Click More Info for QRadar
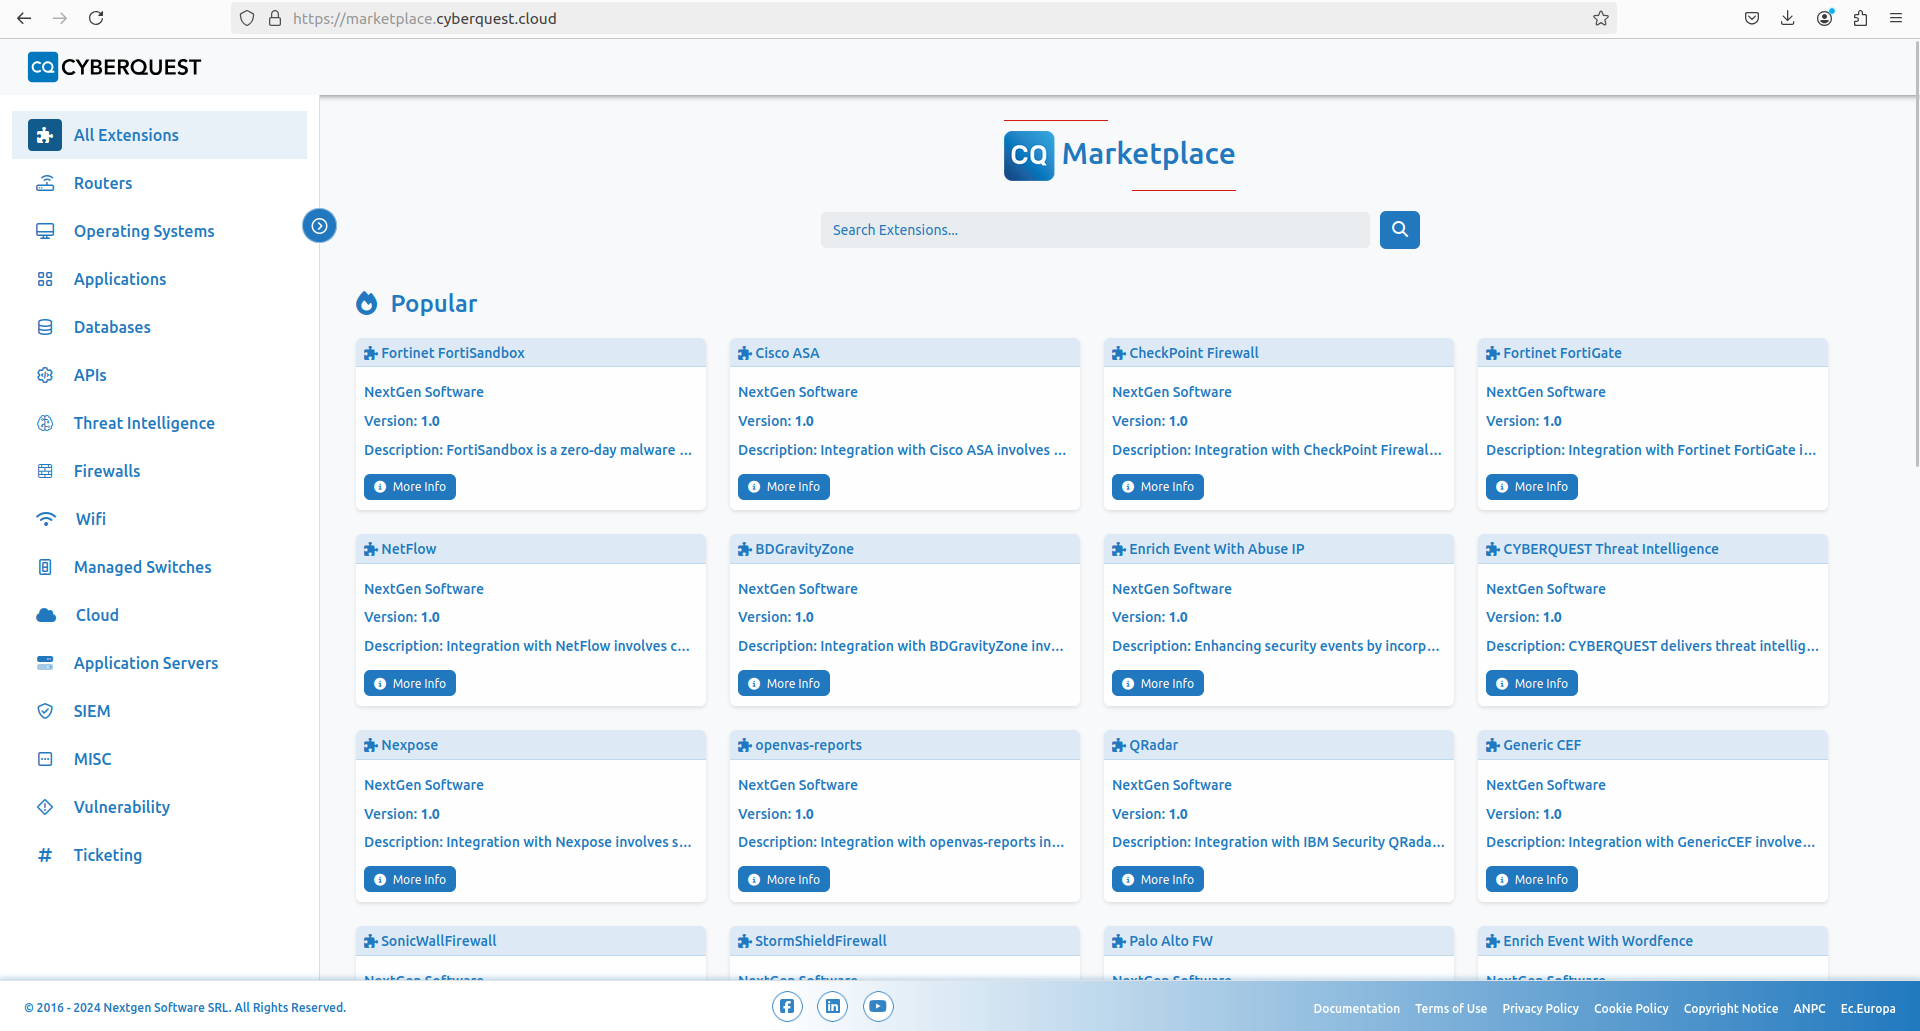The width and height of the screenshot is (1920, 1031). (x=1157, y=880)
